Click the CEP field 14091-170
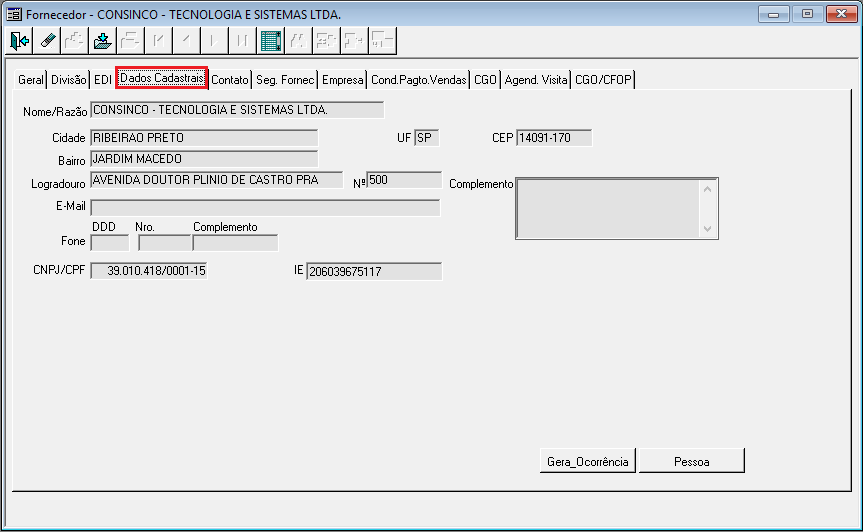The height and width of the screenshot is (532, 863). 554,138
